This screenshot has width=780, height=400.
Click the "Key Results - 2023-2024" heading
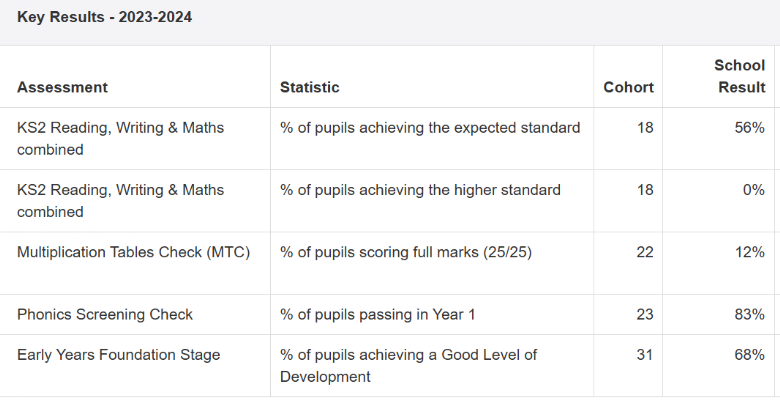coord(104,17)
